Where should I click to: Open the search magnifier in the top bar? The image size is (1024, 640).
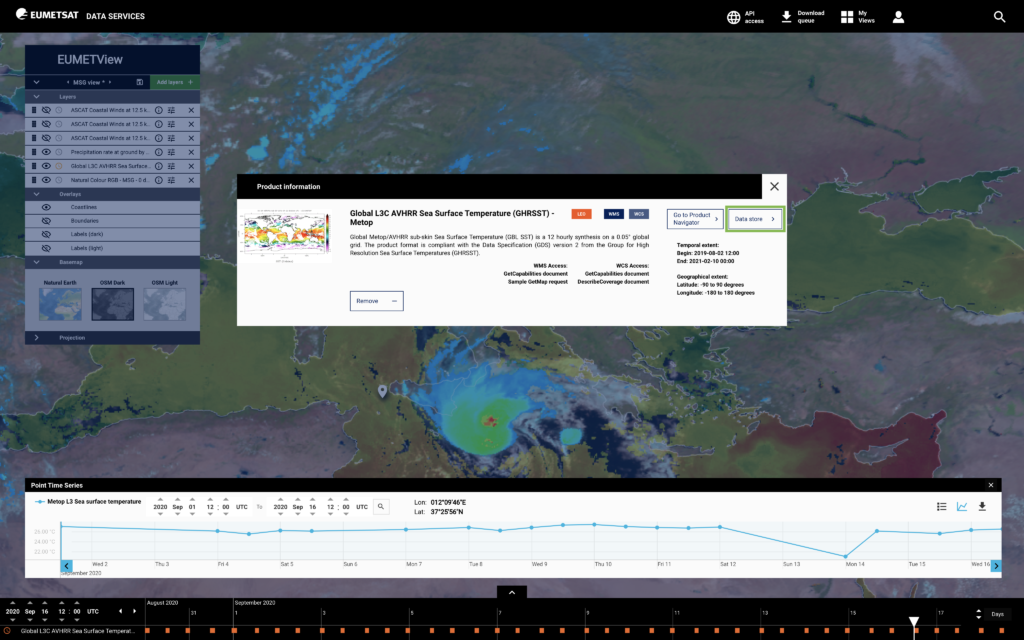[x=999, y=17]
